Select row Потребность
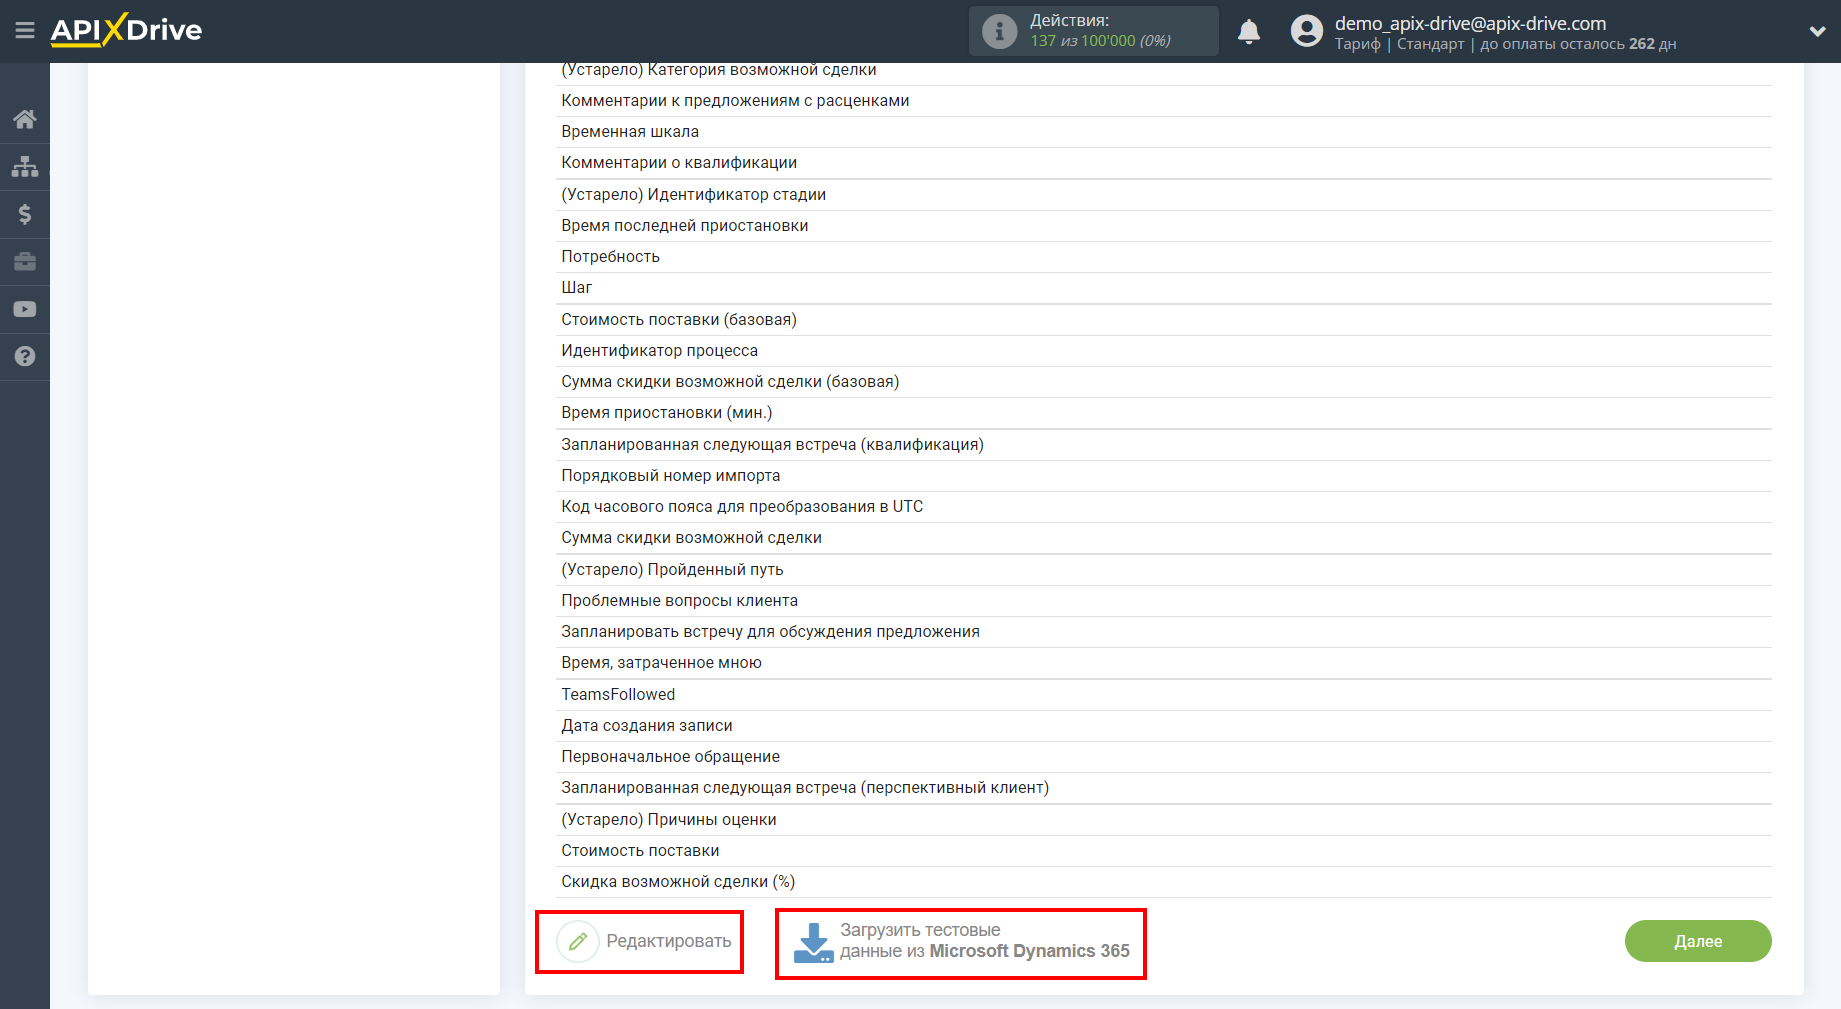Viewport: 1841px width, 1009px height. tap(1164, 257)
